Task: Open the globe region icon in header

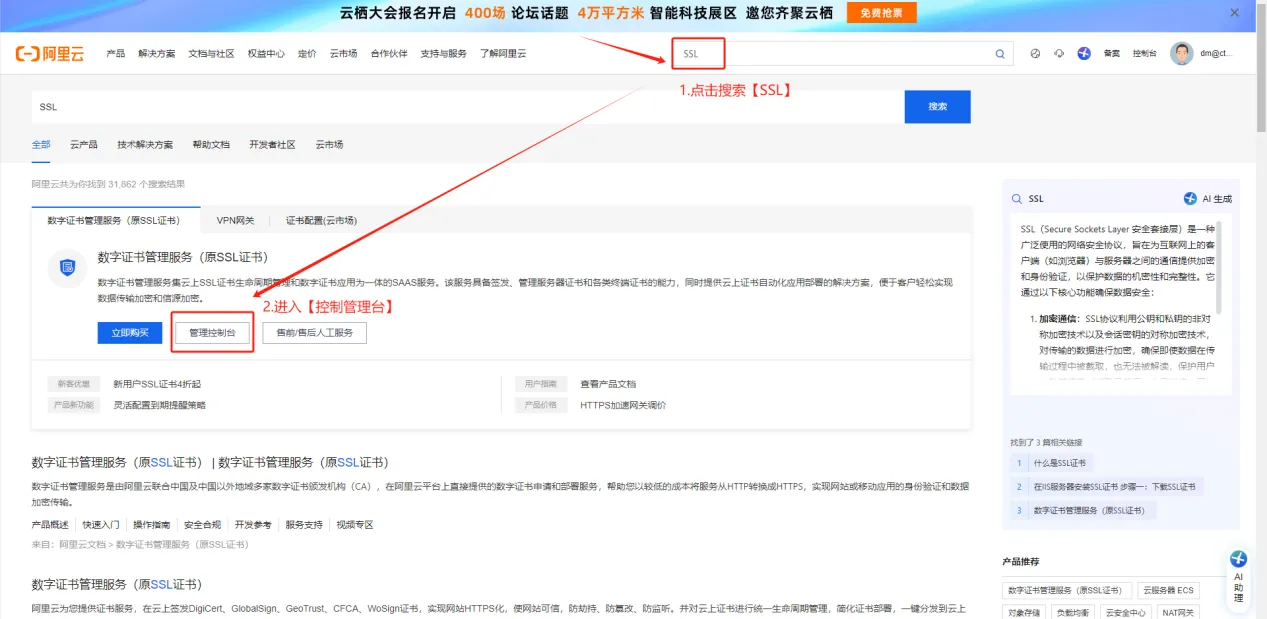Action: click(x=1035, y=54)
